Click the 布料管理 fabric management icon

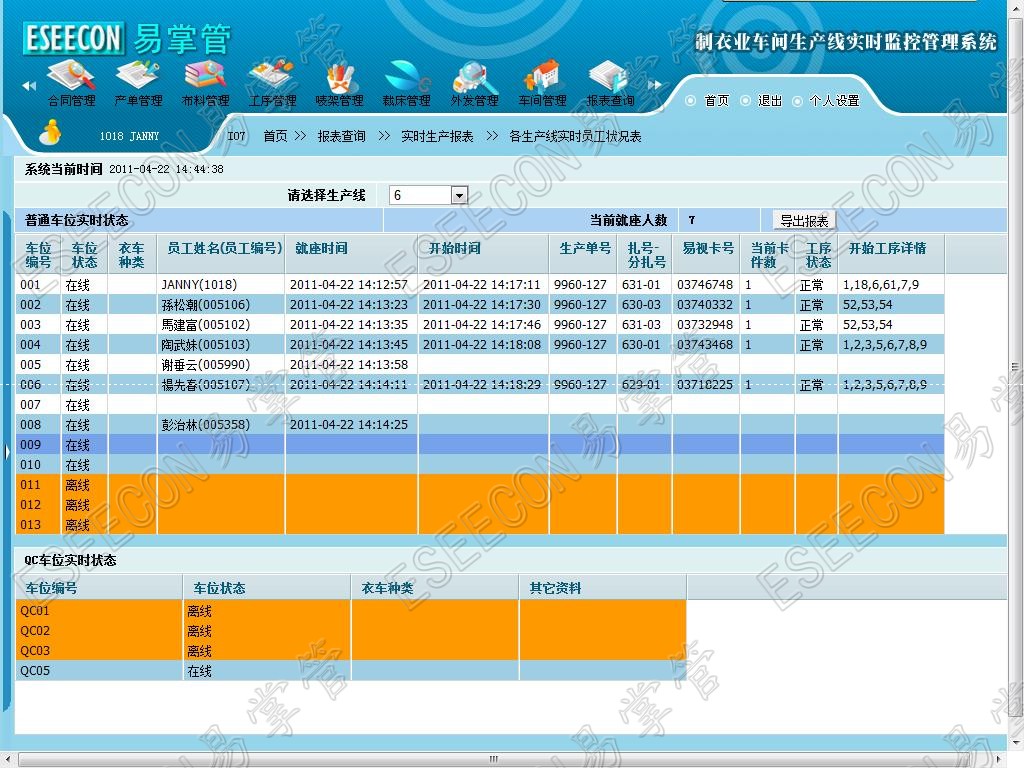[x=205, y=82]
